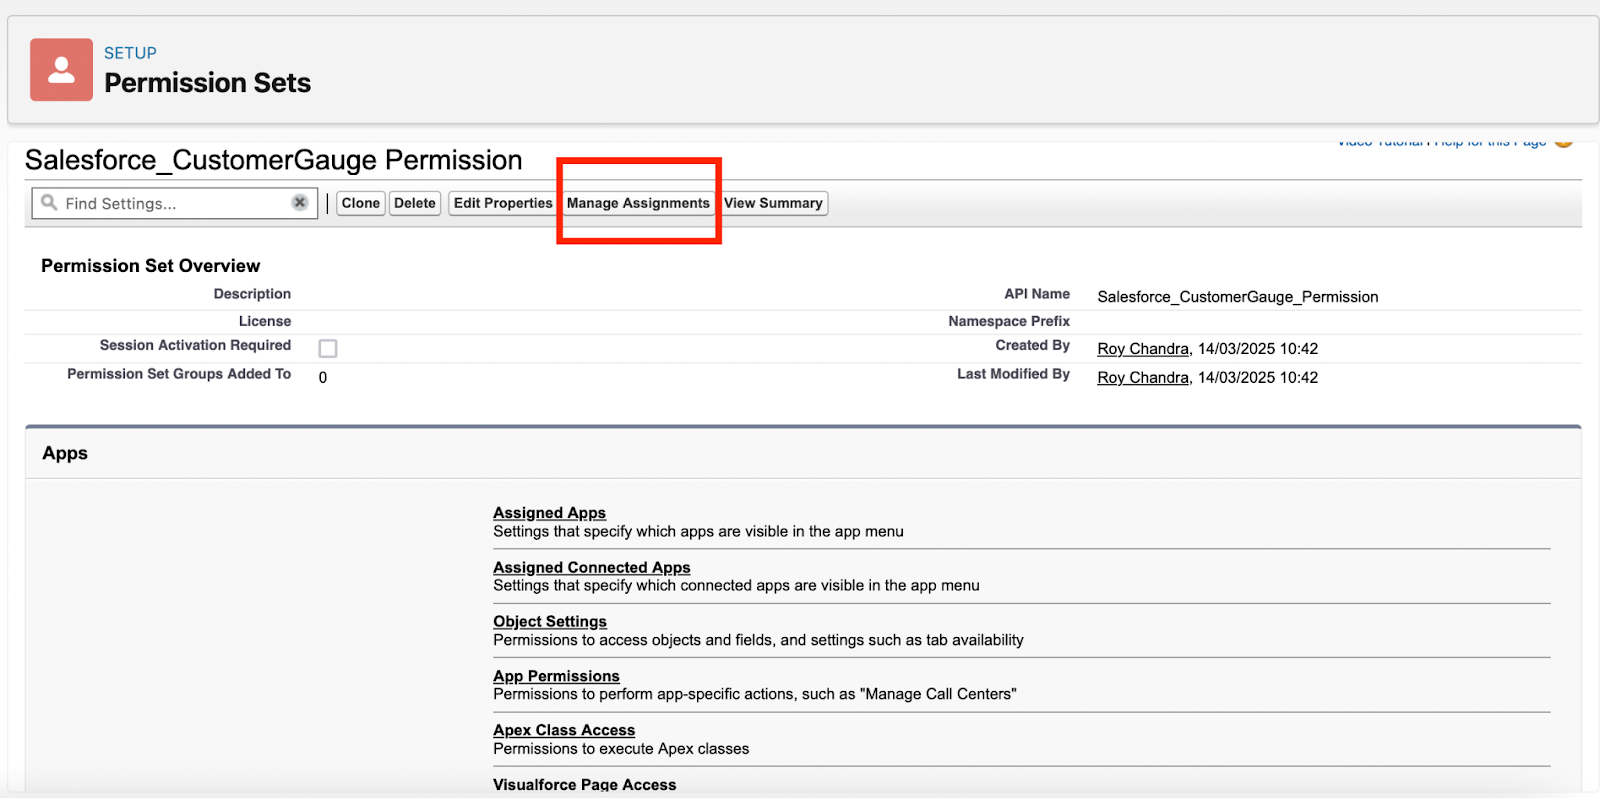
Task: Open the Apex Class Access link
Action: tap(564, 730)
